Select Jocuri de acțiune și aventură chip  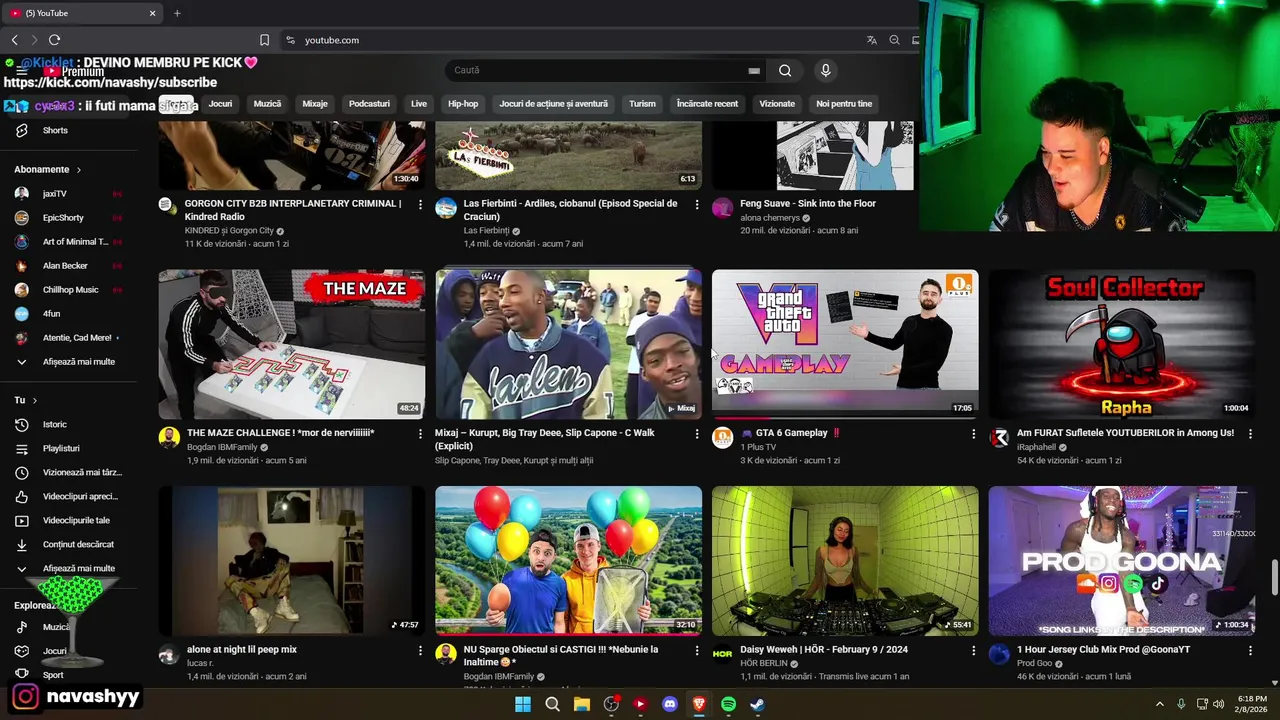(553, 104)
